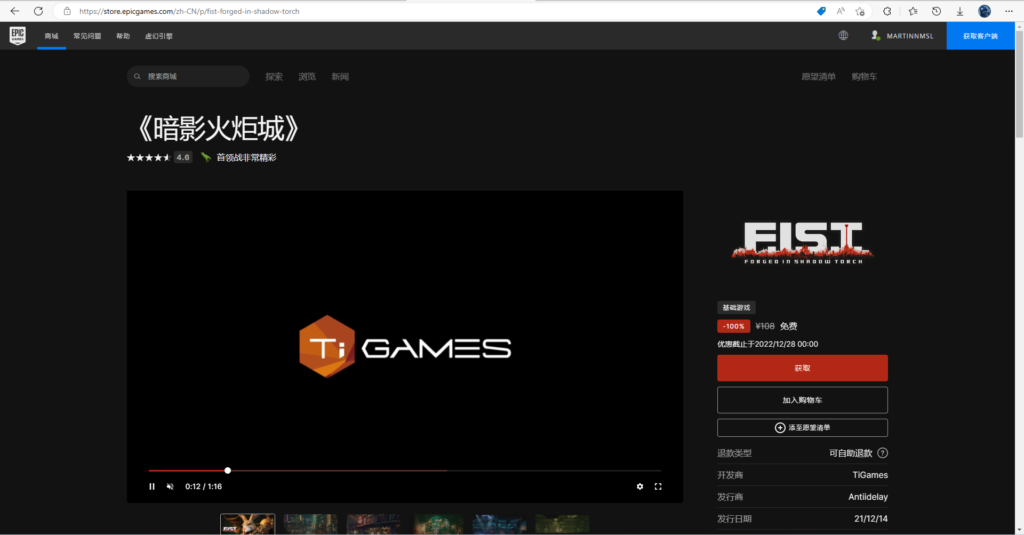Screen dimensions: 1024x535
Task: Select the second media thumbnail
Action: pyautogui.click(x=311, y=524)
